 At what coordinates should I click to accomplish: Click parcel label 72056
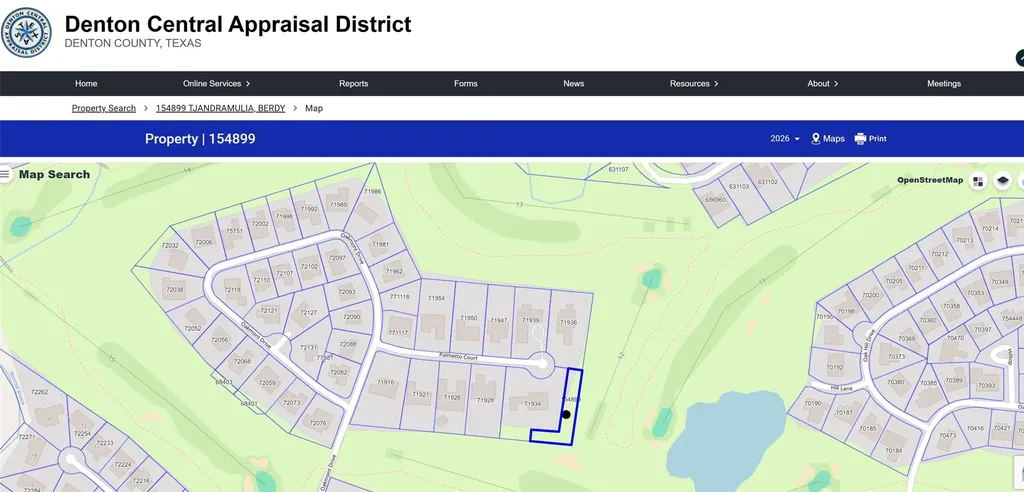click(x=219, y=340)
